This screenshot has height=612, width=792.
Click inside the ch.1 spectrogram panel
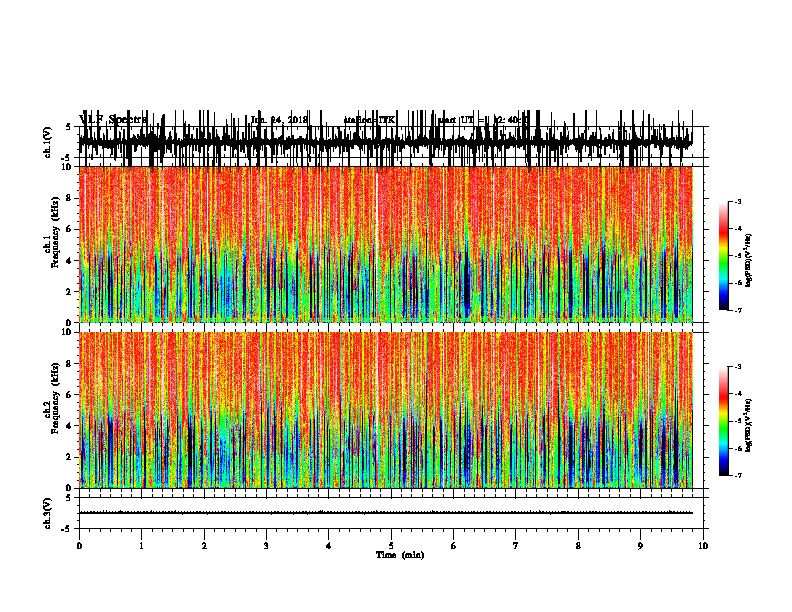pos(386,244)
